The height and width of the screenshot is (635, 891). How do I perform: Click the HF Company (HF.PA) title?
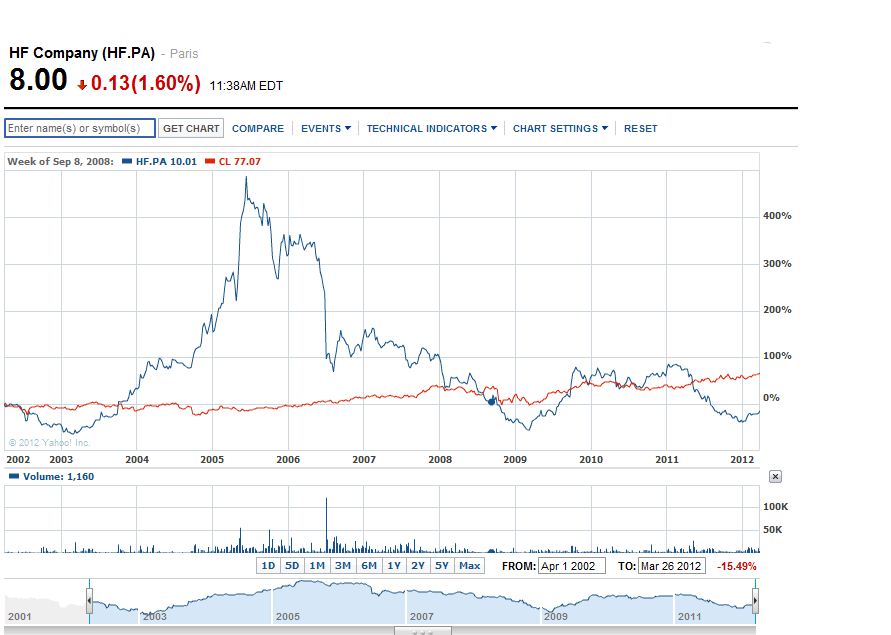click(82, 53)
